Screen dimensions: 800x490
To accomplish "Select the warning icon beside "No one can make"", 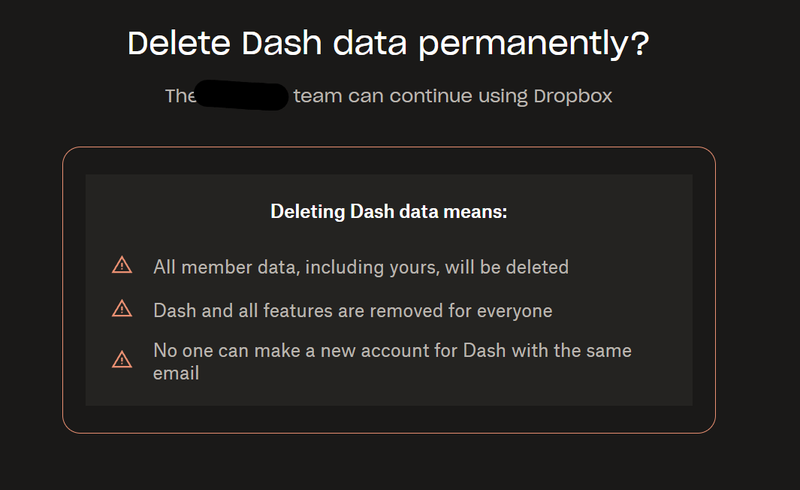I will (x=121, y=360).
